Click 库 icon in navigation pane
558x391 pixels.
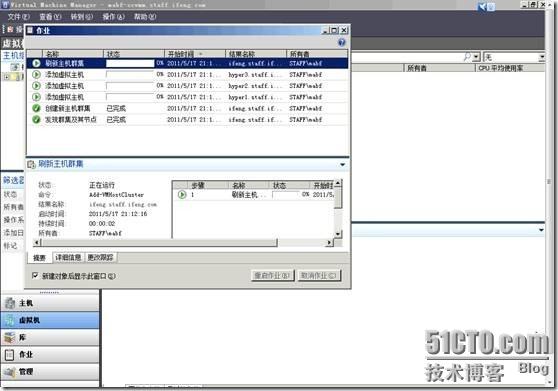point(10,337)
